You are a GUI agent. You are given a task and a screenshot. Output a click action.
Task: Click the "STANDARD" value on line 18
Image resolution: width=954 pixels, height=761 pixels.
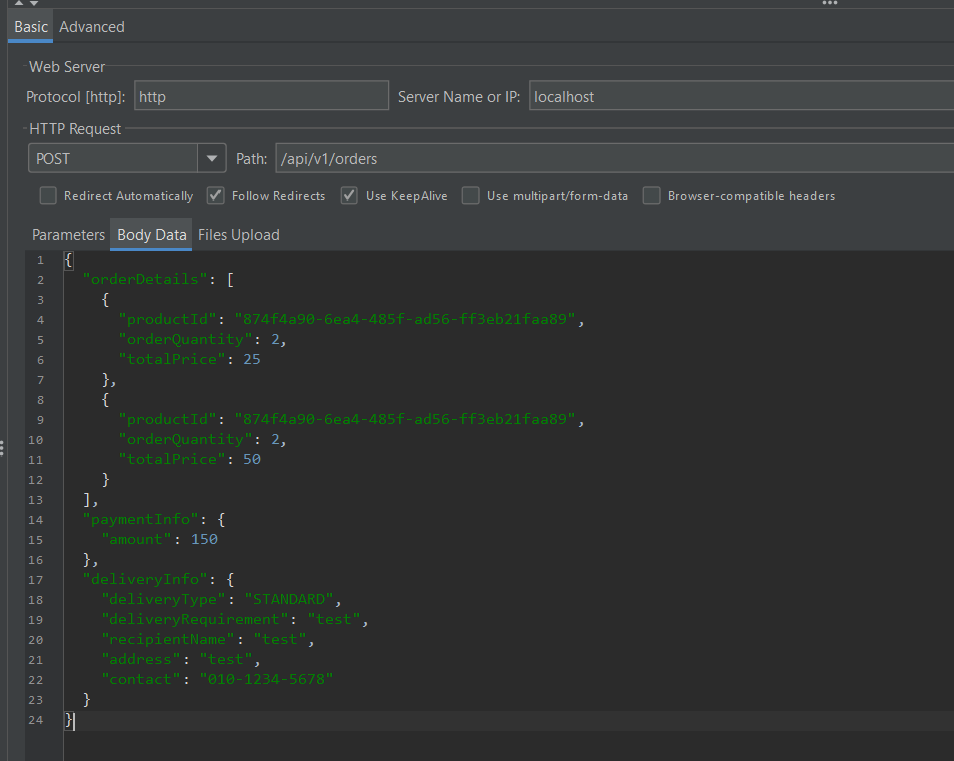coord(289,599)
